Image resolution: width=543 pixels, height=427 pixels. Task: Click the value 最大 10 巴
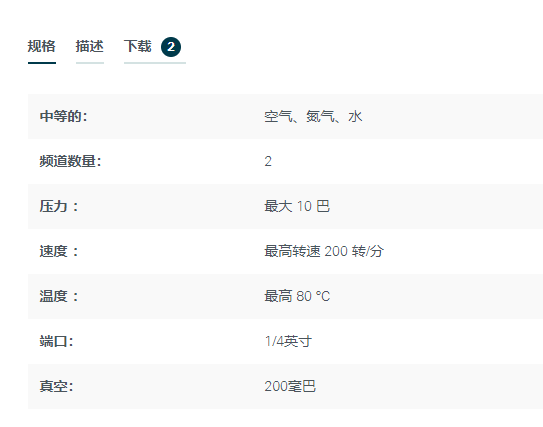(297, 206)
